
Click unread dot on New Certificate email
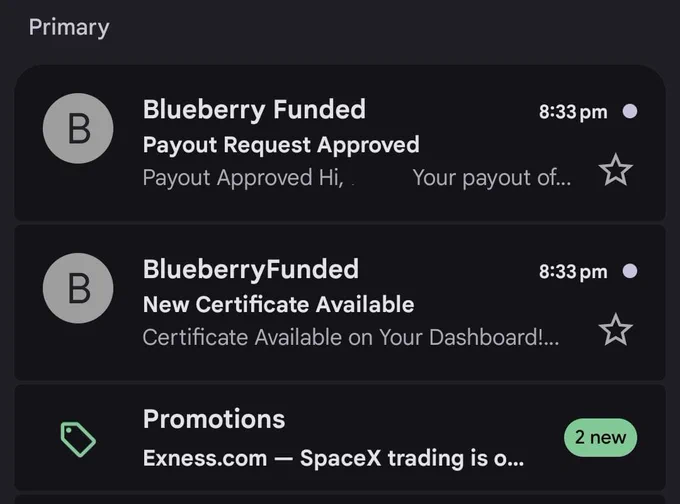tap(630, 271)
